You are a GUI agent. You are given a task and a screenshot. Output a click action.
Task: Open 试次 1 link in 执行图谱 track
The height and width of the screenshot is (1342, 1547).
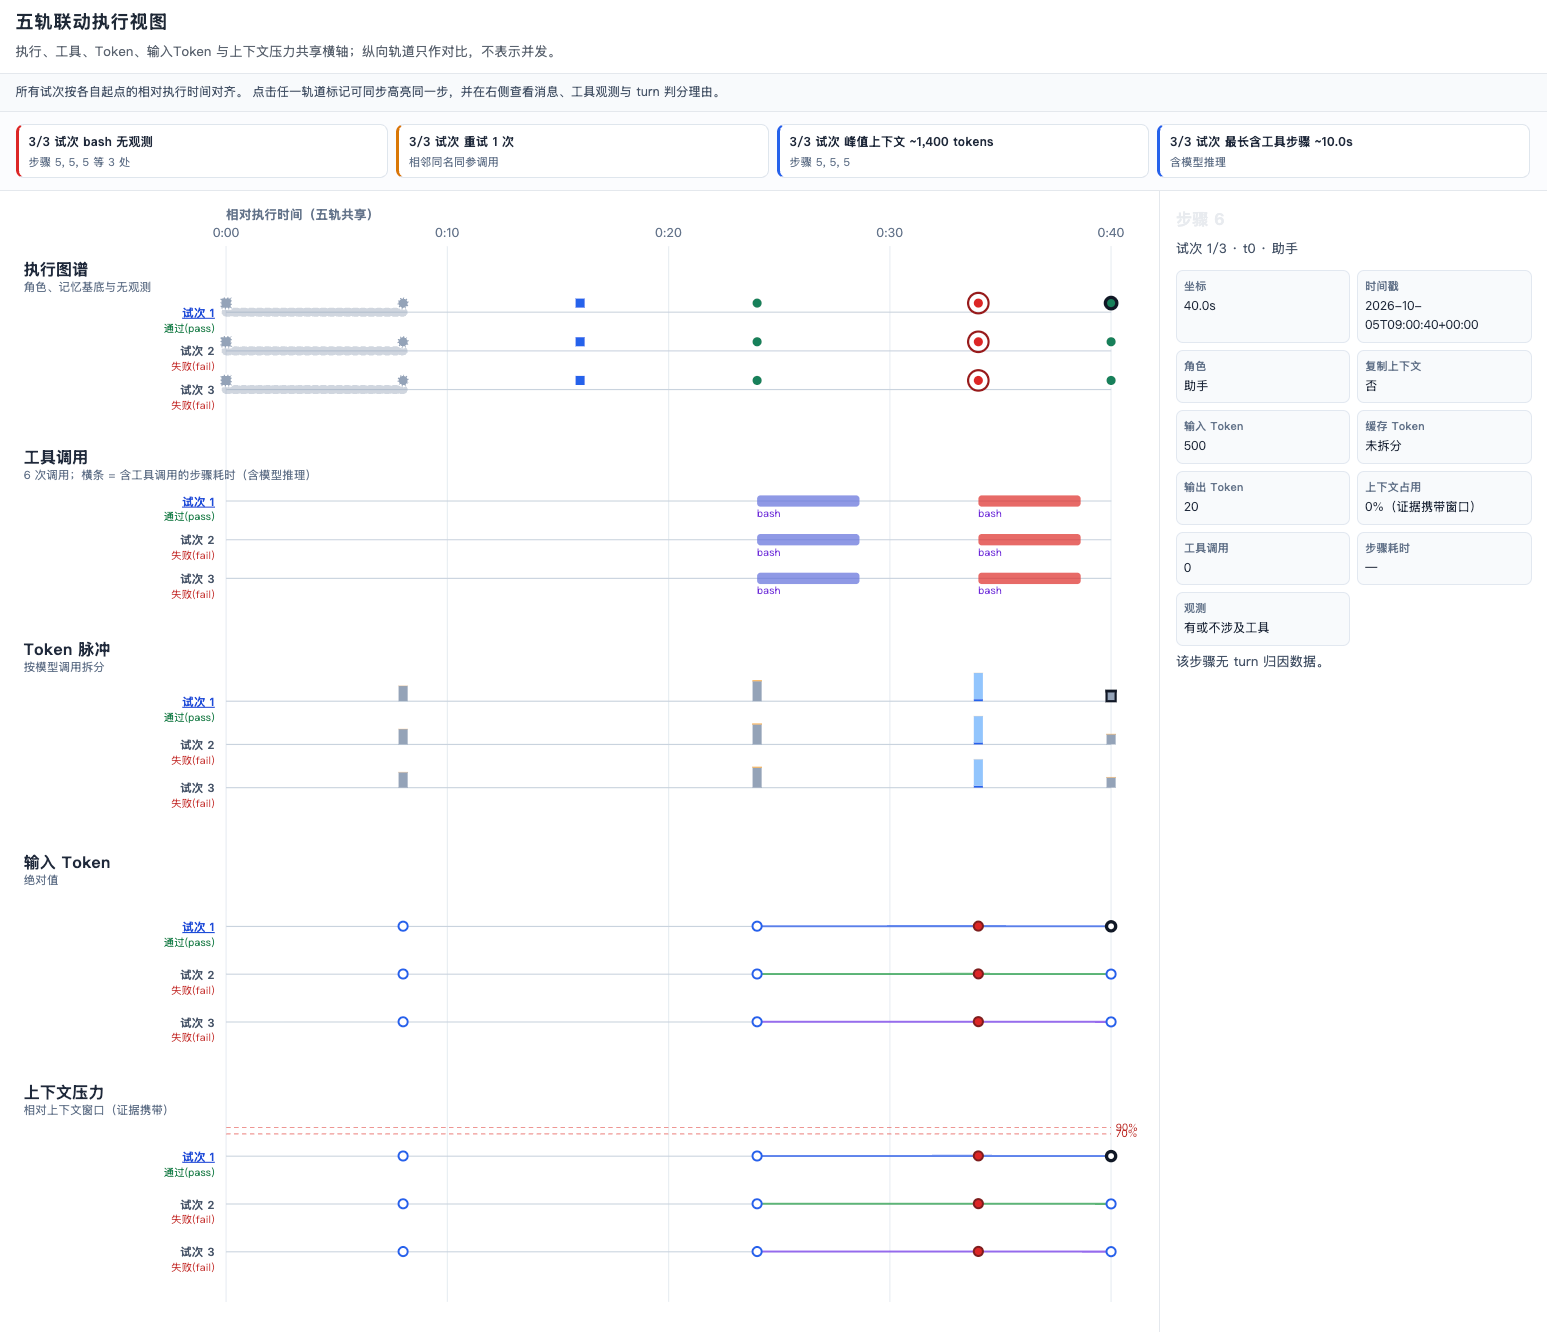pyautogui.click(x=198, y=313)
